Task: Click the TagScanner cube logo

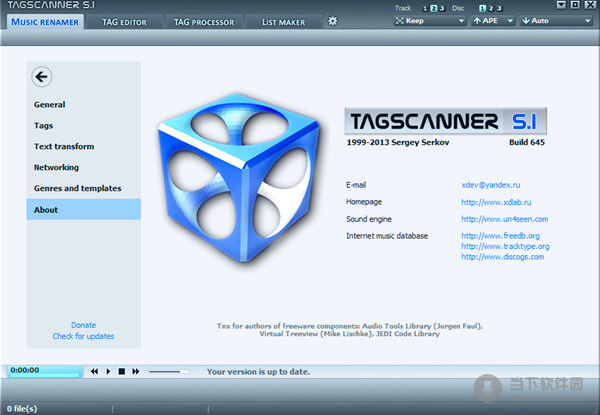Action: pos(238,178)
